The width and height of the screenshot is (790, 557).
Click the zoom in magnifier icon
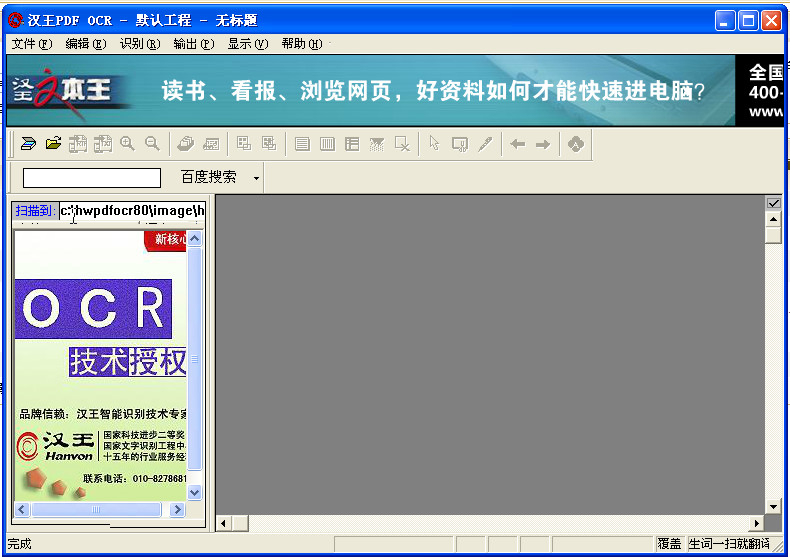[x=127, y=144]
